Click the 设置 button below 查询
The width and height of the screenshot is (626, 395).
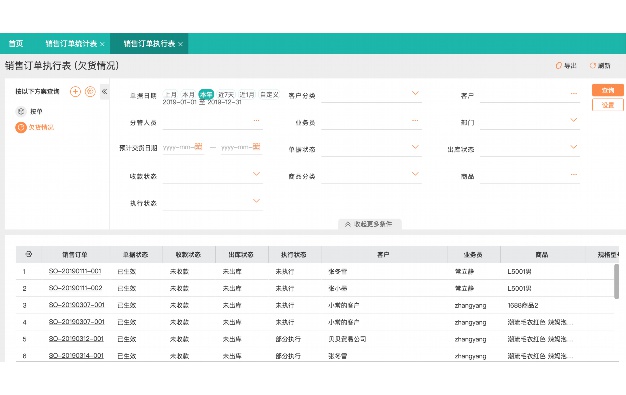click(x=608, y=105)
